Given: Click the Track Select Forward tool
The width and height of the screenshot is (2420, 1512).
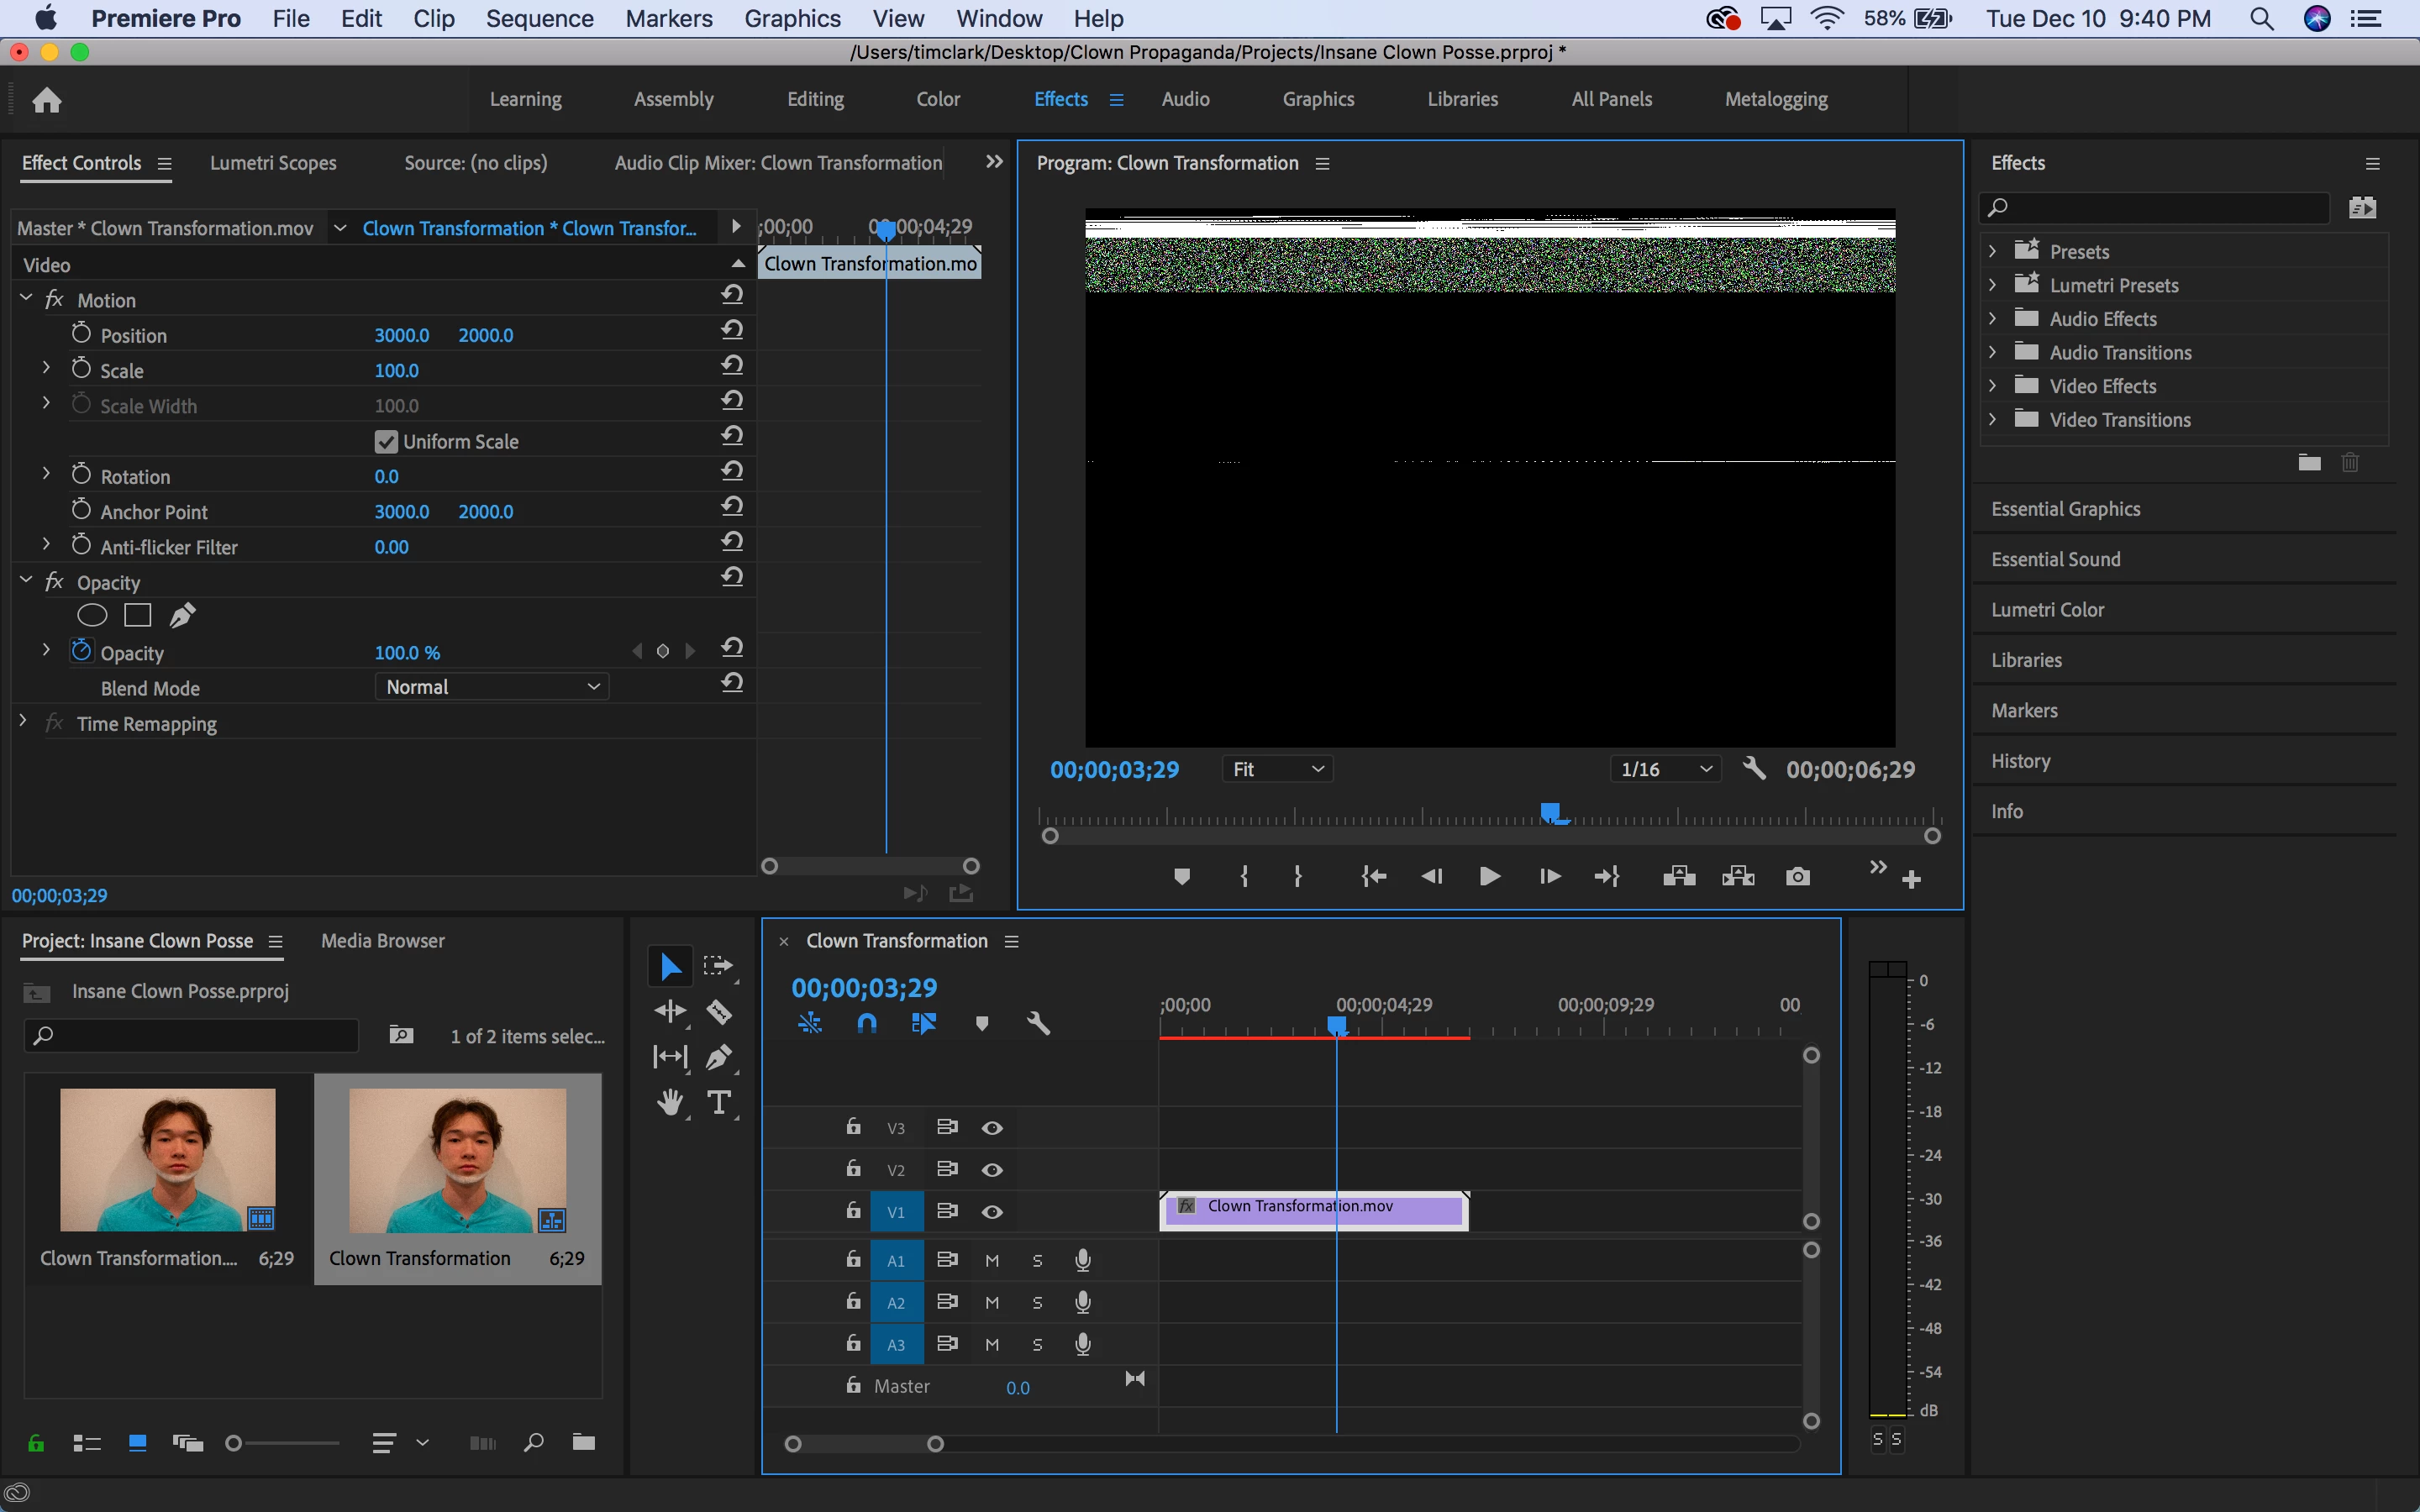Looking at the screenshot, I should coord(718,966).
